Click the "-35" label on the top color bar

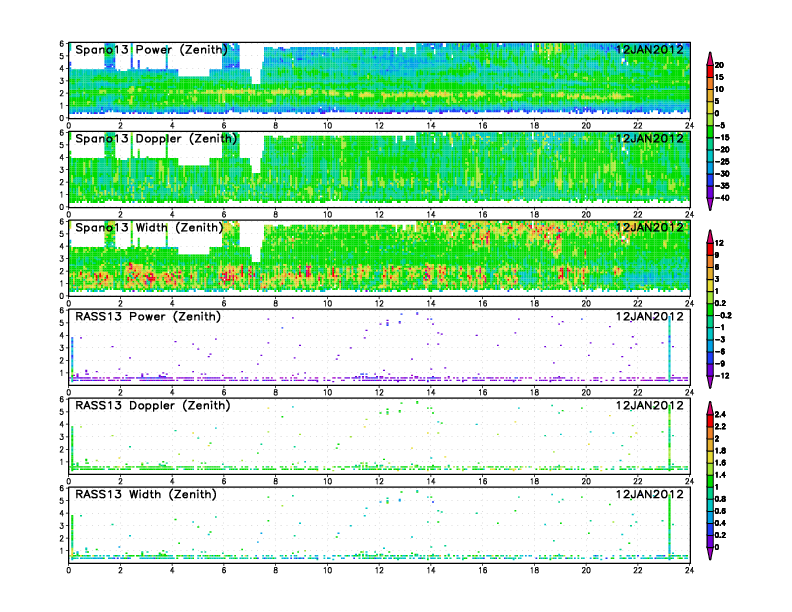click(722, 186)
